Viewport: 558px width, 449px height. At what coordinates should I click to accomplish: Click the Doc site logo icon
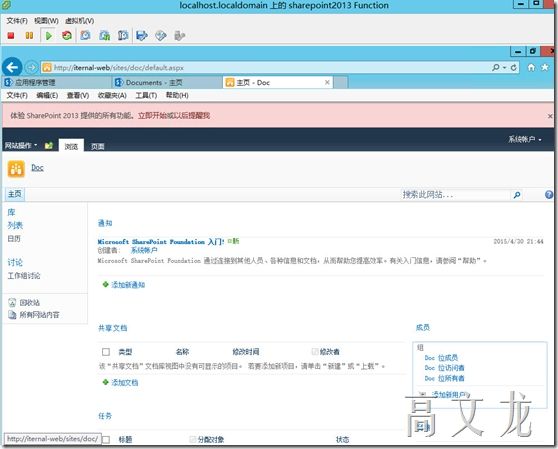(x=16, y=169)
